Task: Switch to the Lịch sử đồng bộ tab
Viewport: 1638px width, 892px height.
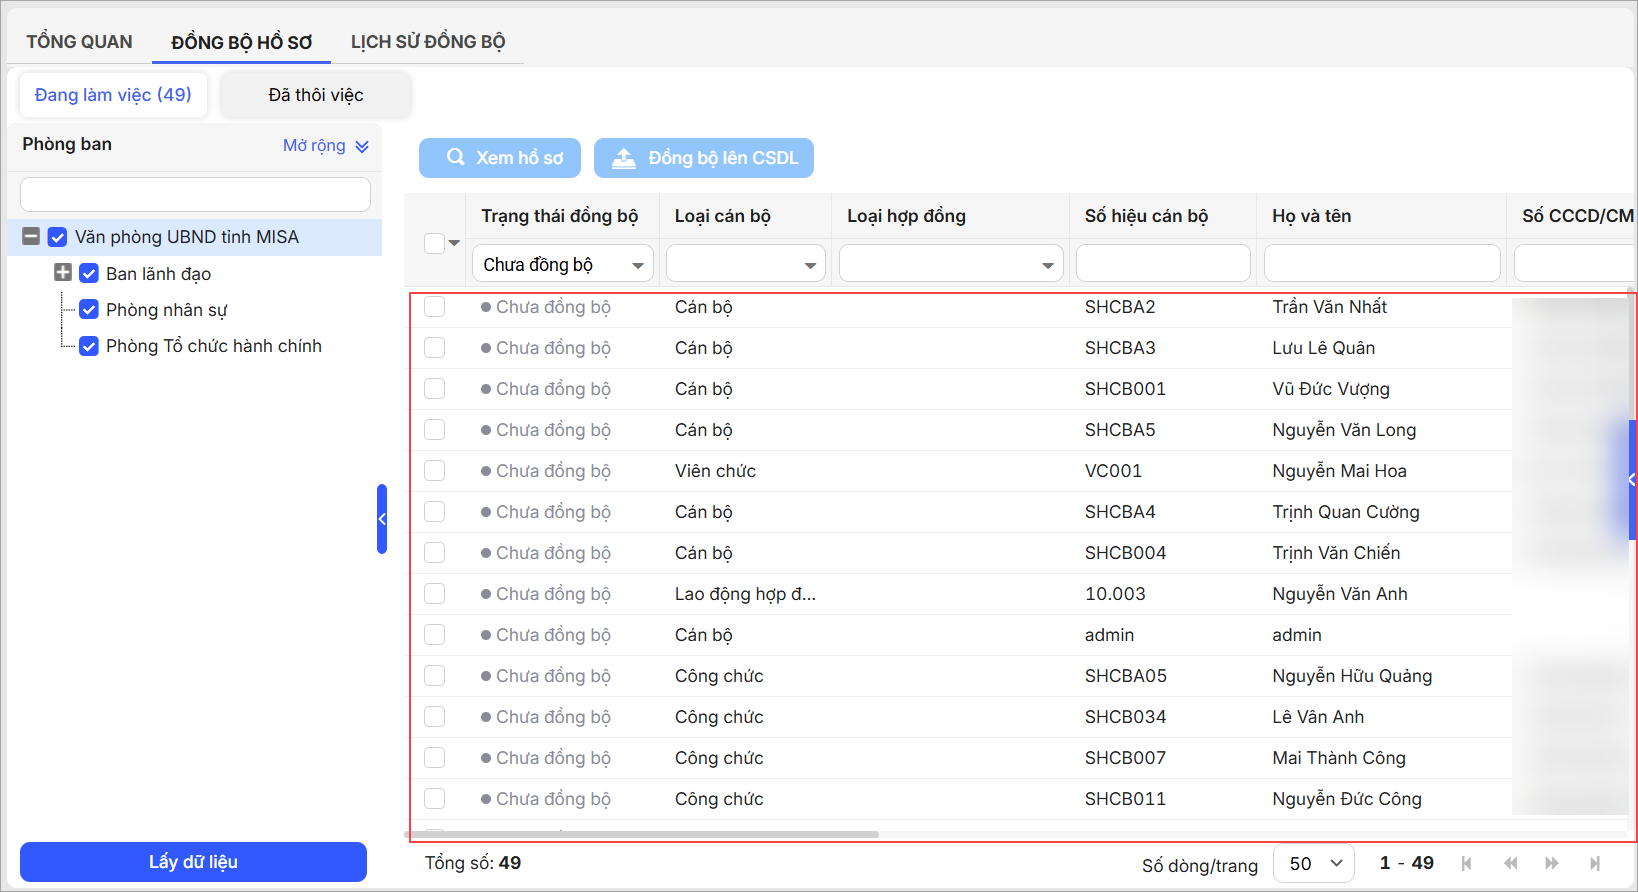Action: tap(427, 42)
